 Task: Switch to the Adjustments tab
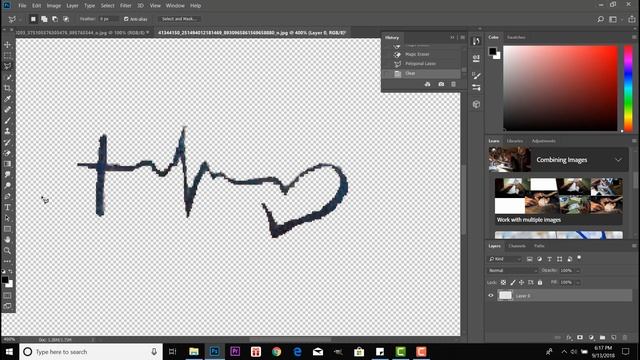point(543,141)
